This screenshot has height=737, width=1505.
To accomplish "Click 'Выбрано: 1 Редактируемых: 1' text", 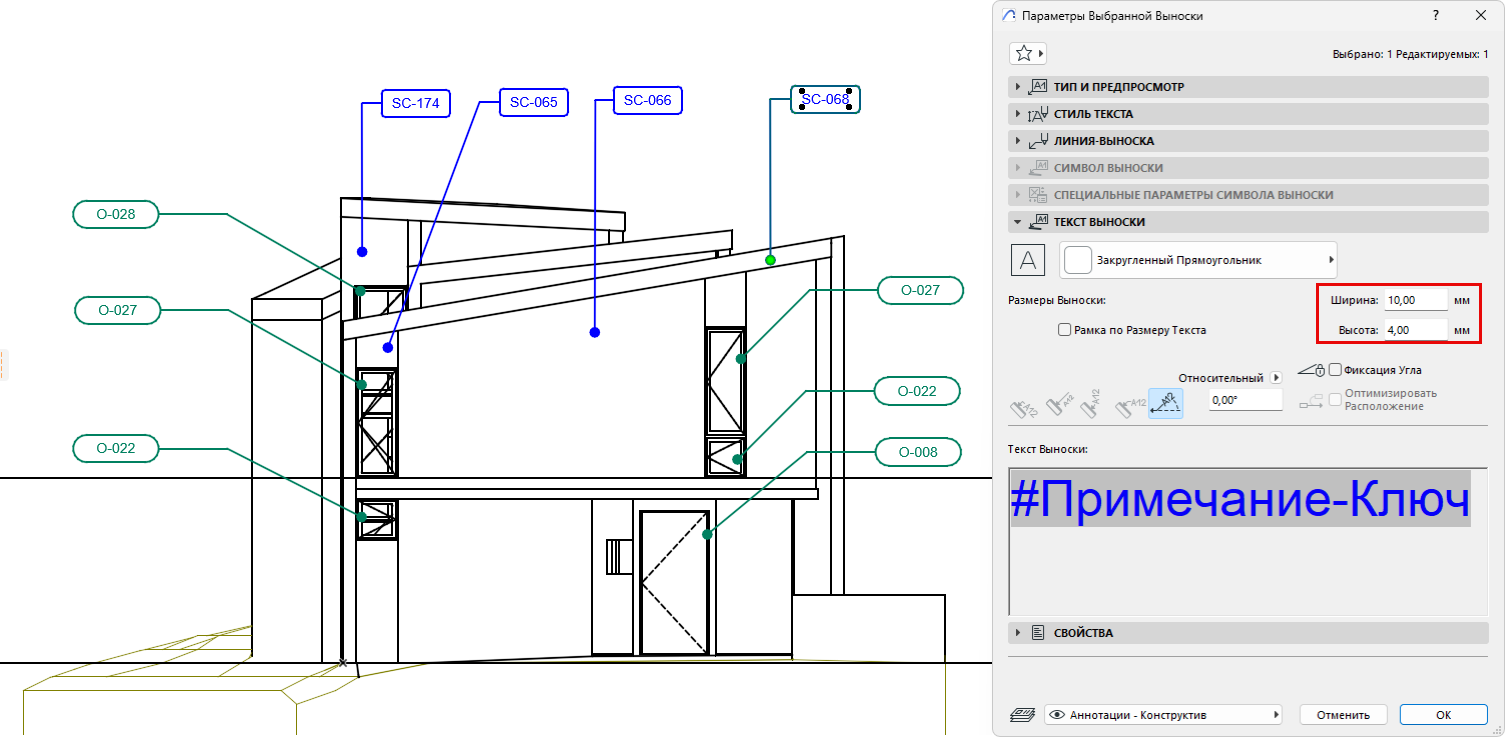I will 1411,54.
